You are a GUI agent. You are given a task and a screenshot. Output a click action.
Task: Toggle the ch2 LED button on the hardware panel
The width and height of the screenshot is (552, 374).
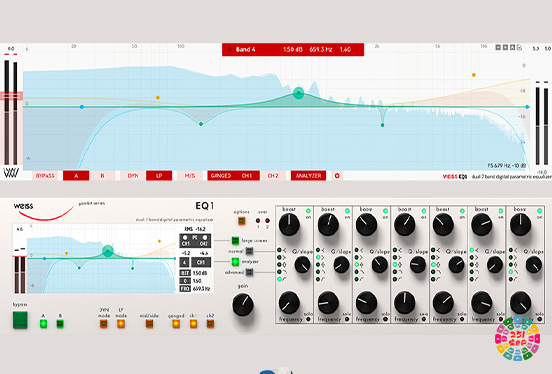(x=211, y=323)
